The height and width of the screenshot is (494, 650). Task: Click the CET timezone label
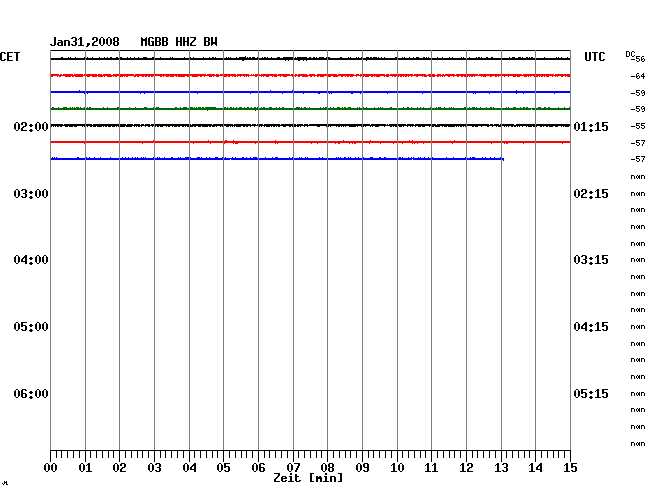10,57
